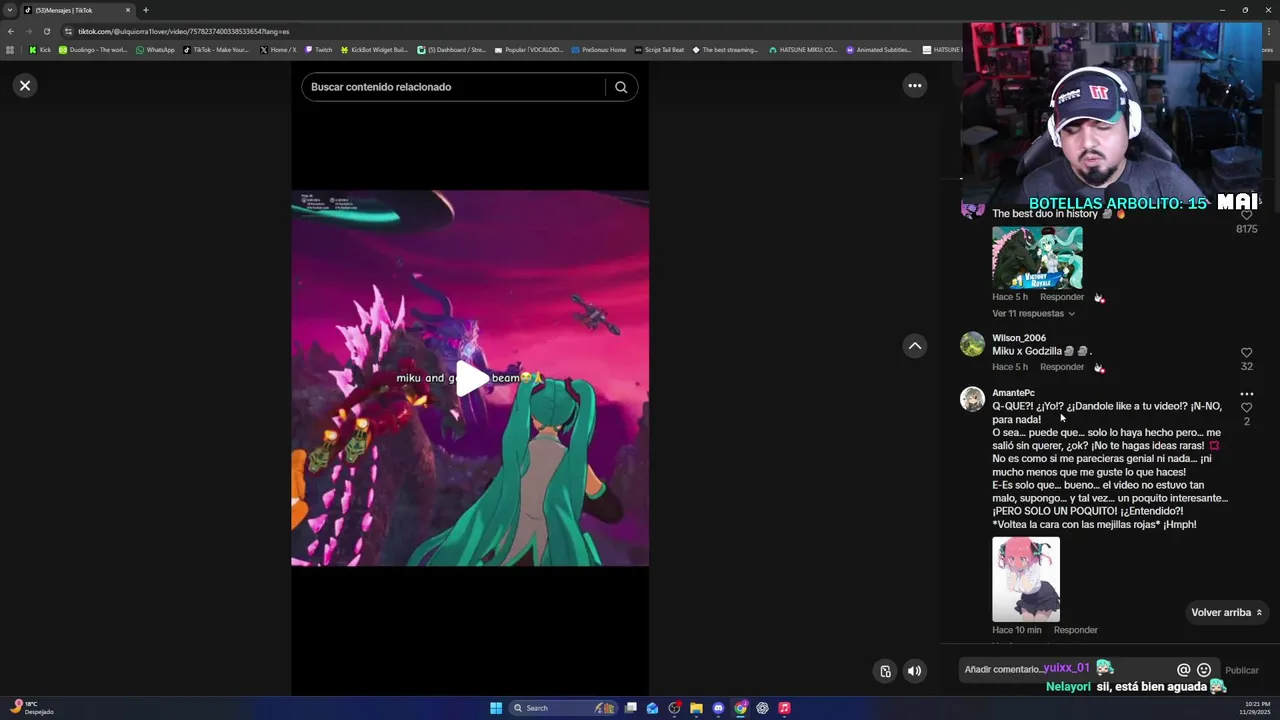This screenshot has height=720, width=1280.
Task: Open the Windows Start menu
Action: tap(496, 708)
